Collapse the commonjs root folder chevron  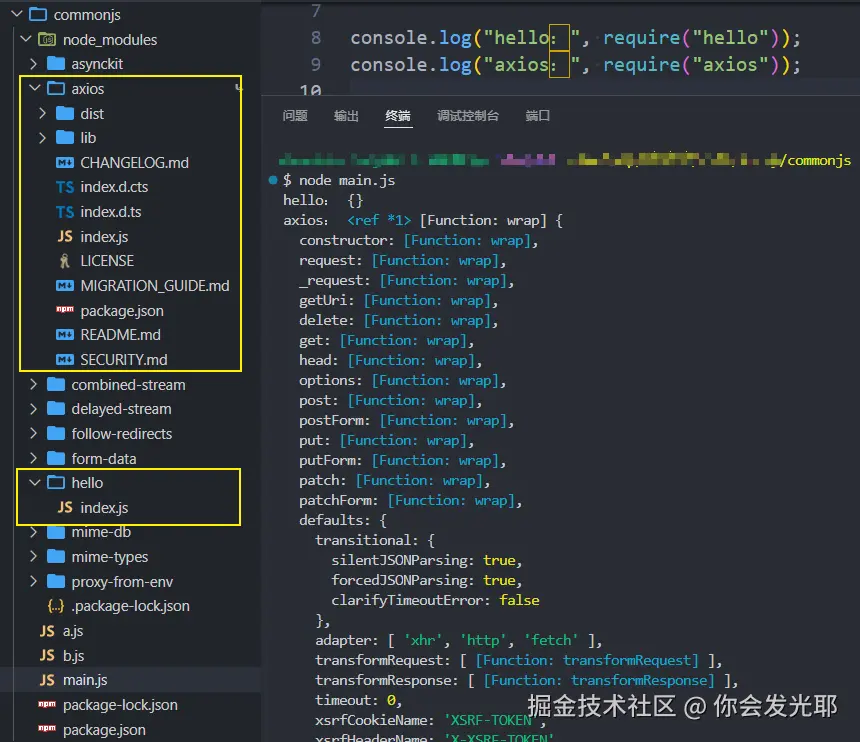[x=17, y=14]
